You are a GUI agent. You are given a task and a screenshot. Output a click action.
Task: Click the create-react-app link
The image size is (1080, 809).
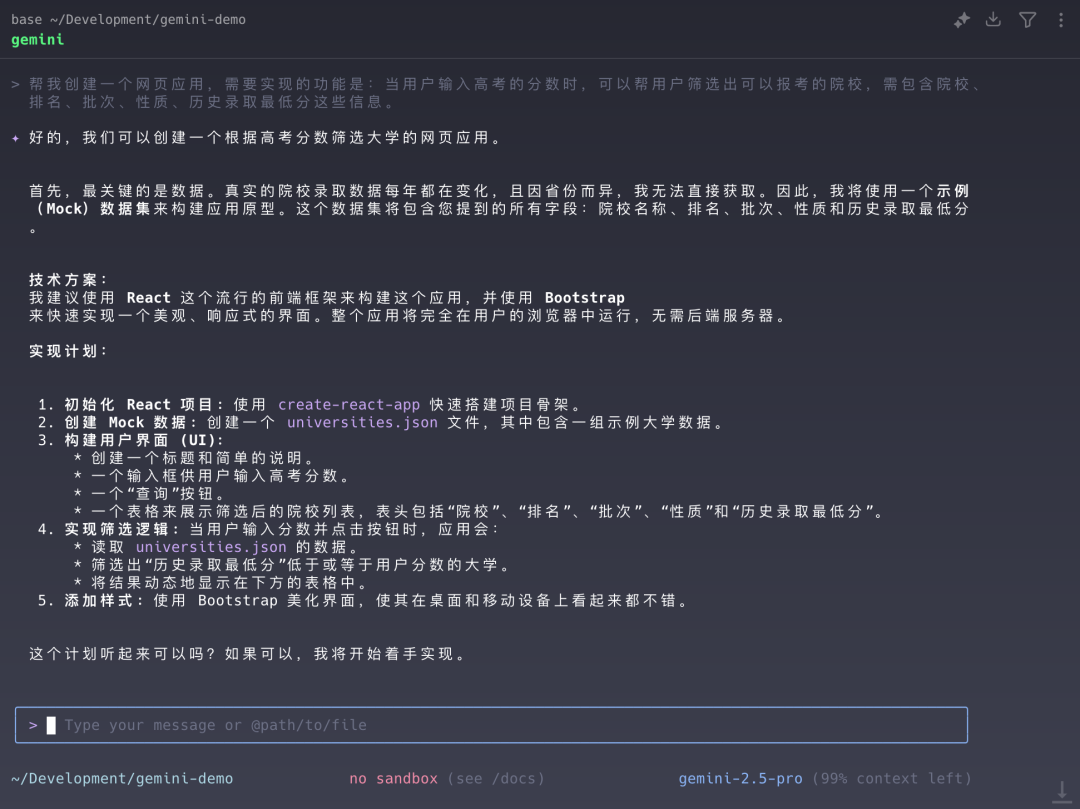(349, 404)
